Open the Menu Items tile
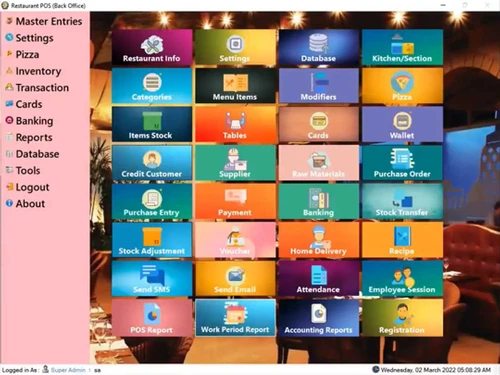The image size is (500, 375). pyautogui.click(x=235, y=86)
